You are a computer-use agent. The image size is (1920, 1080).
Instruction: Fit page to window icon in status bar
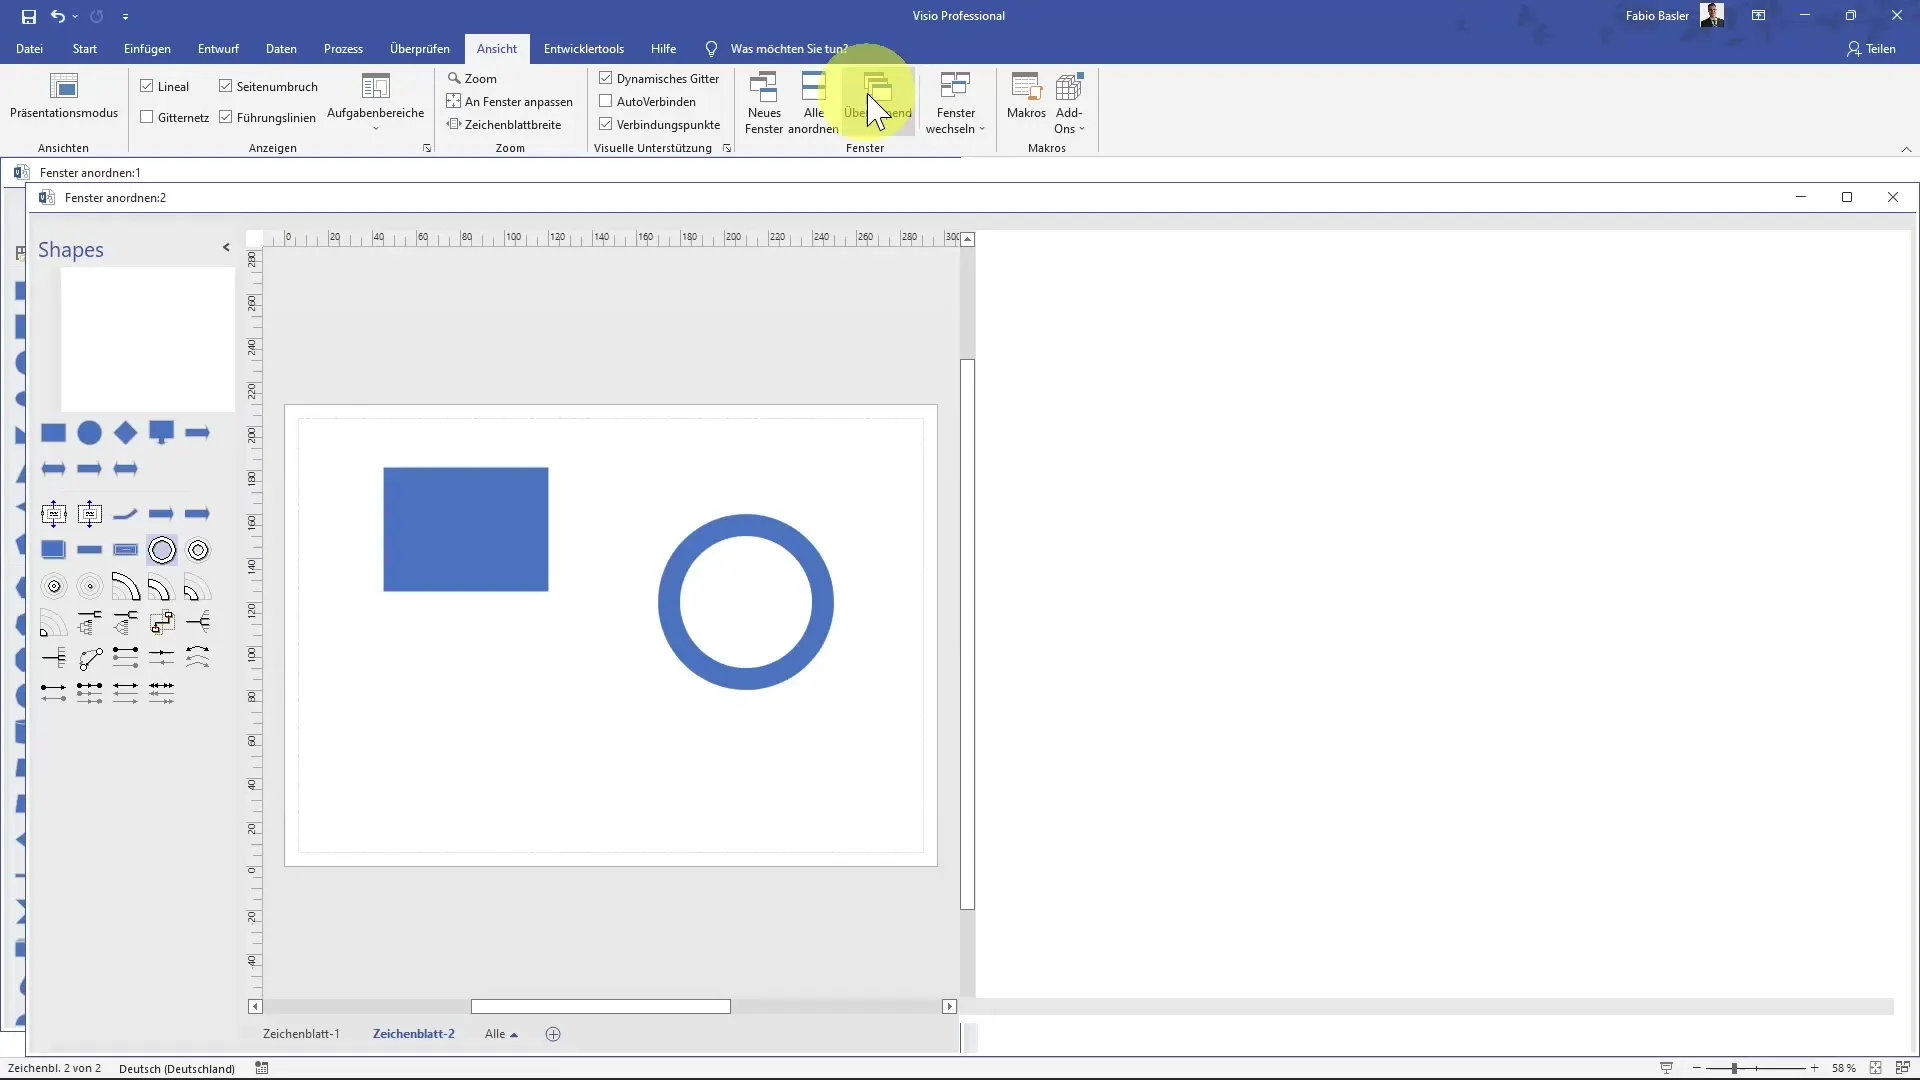point(1876,1068)
